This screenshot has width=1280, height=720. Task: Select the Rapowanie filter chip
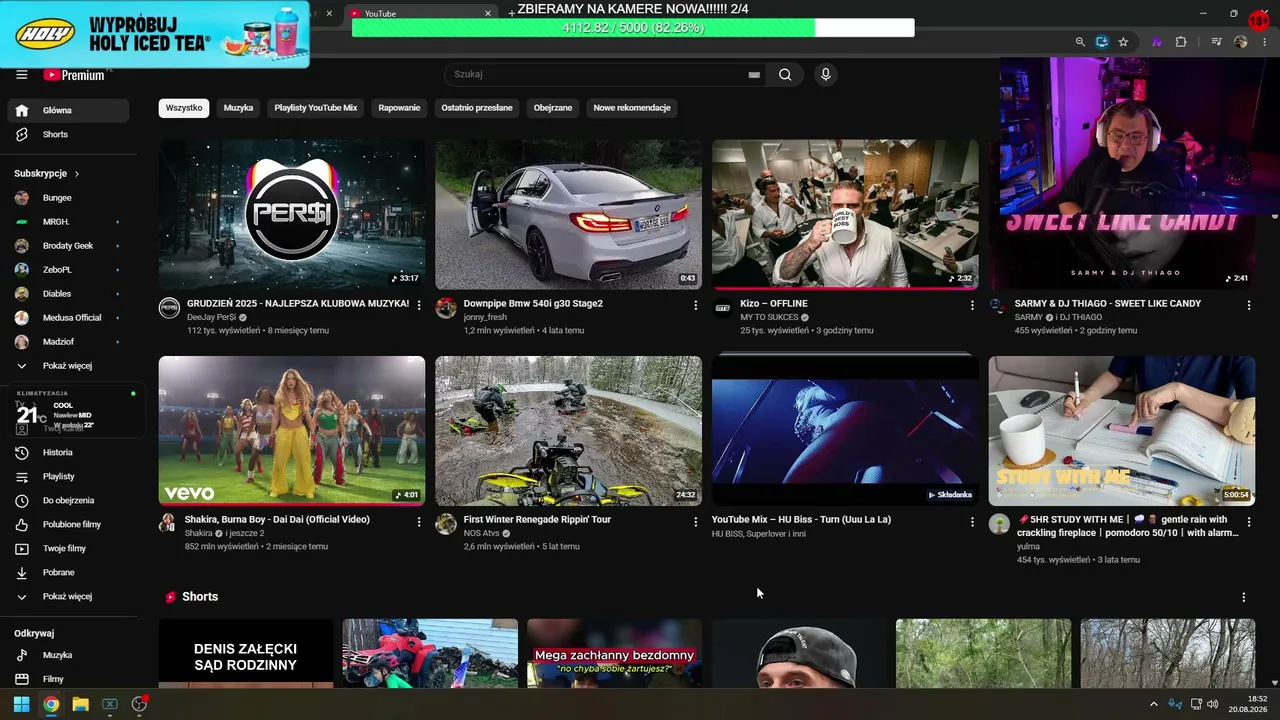pyautogui.click(x=399, y=108)
